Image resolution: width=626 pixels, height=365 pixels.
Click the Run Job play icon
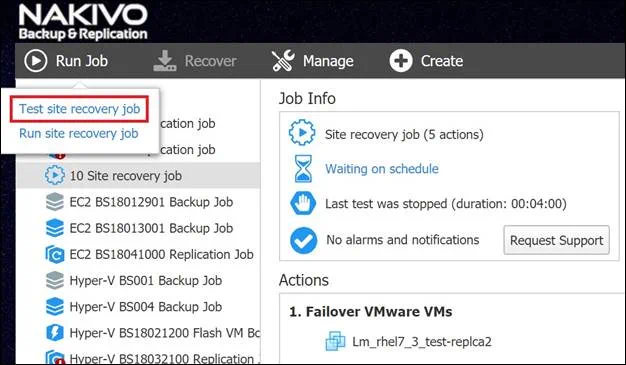pos(36,61)
